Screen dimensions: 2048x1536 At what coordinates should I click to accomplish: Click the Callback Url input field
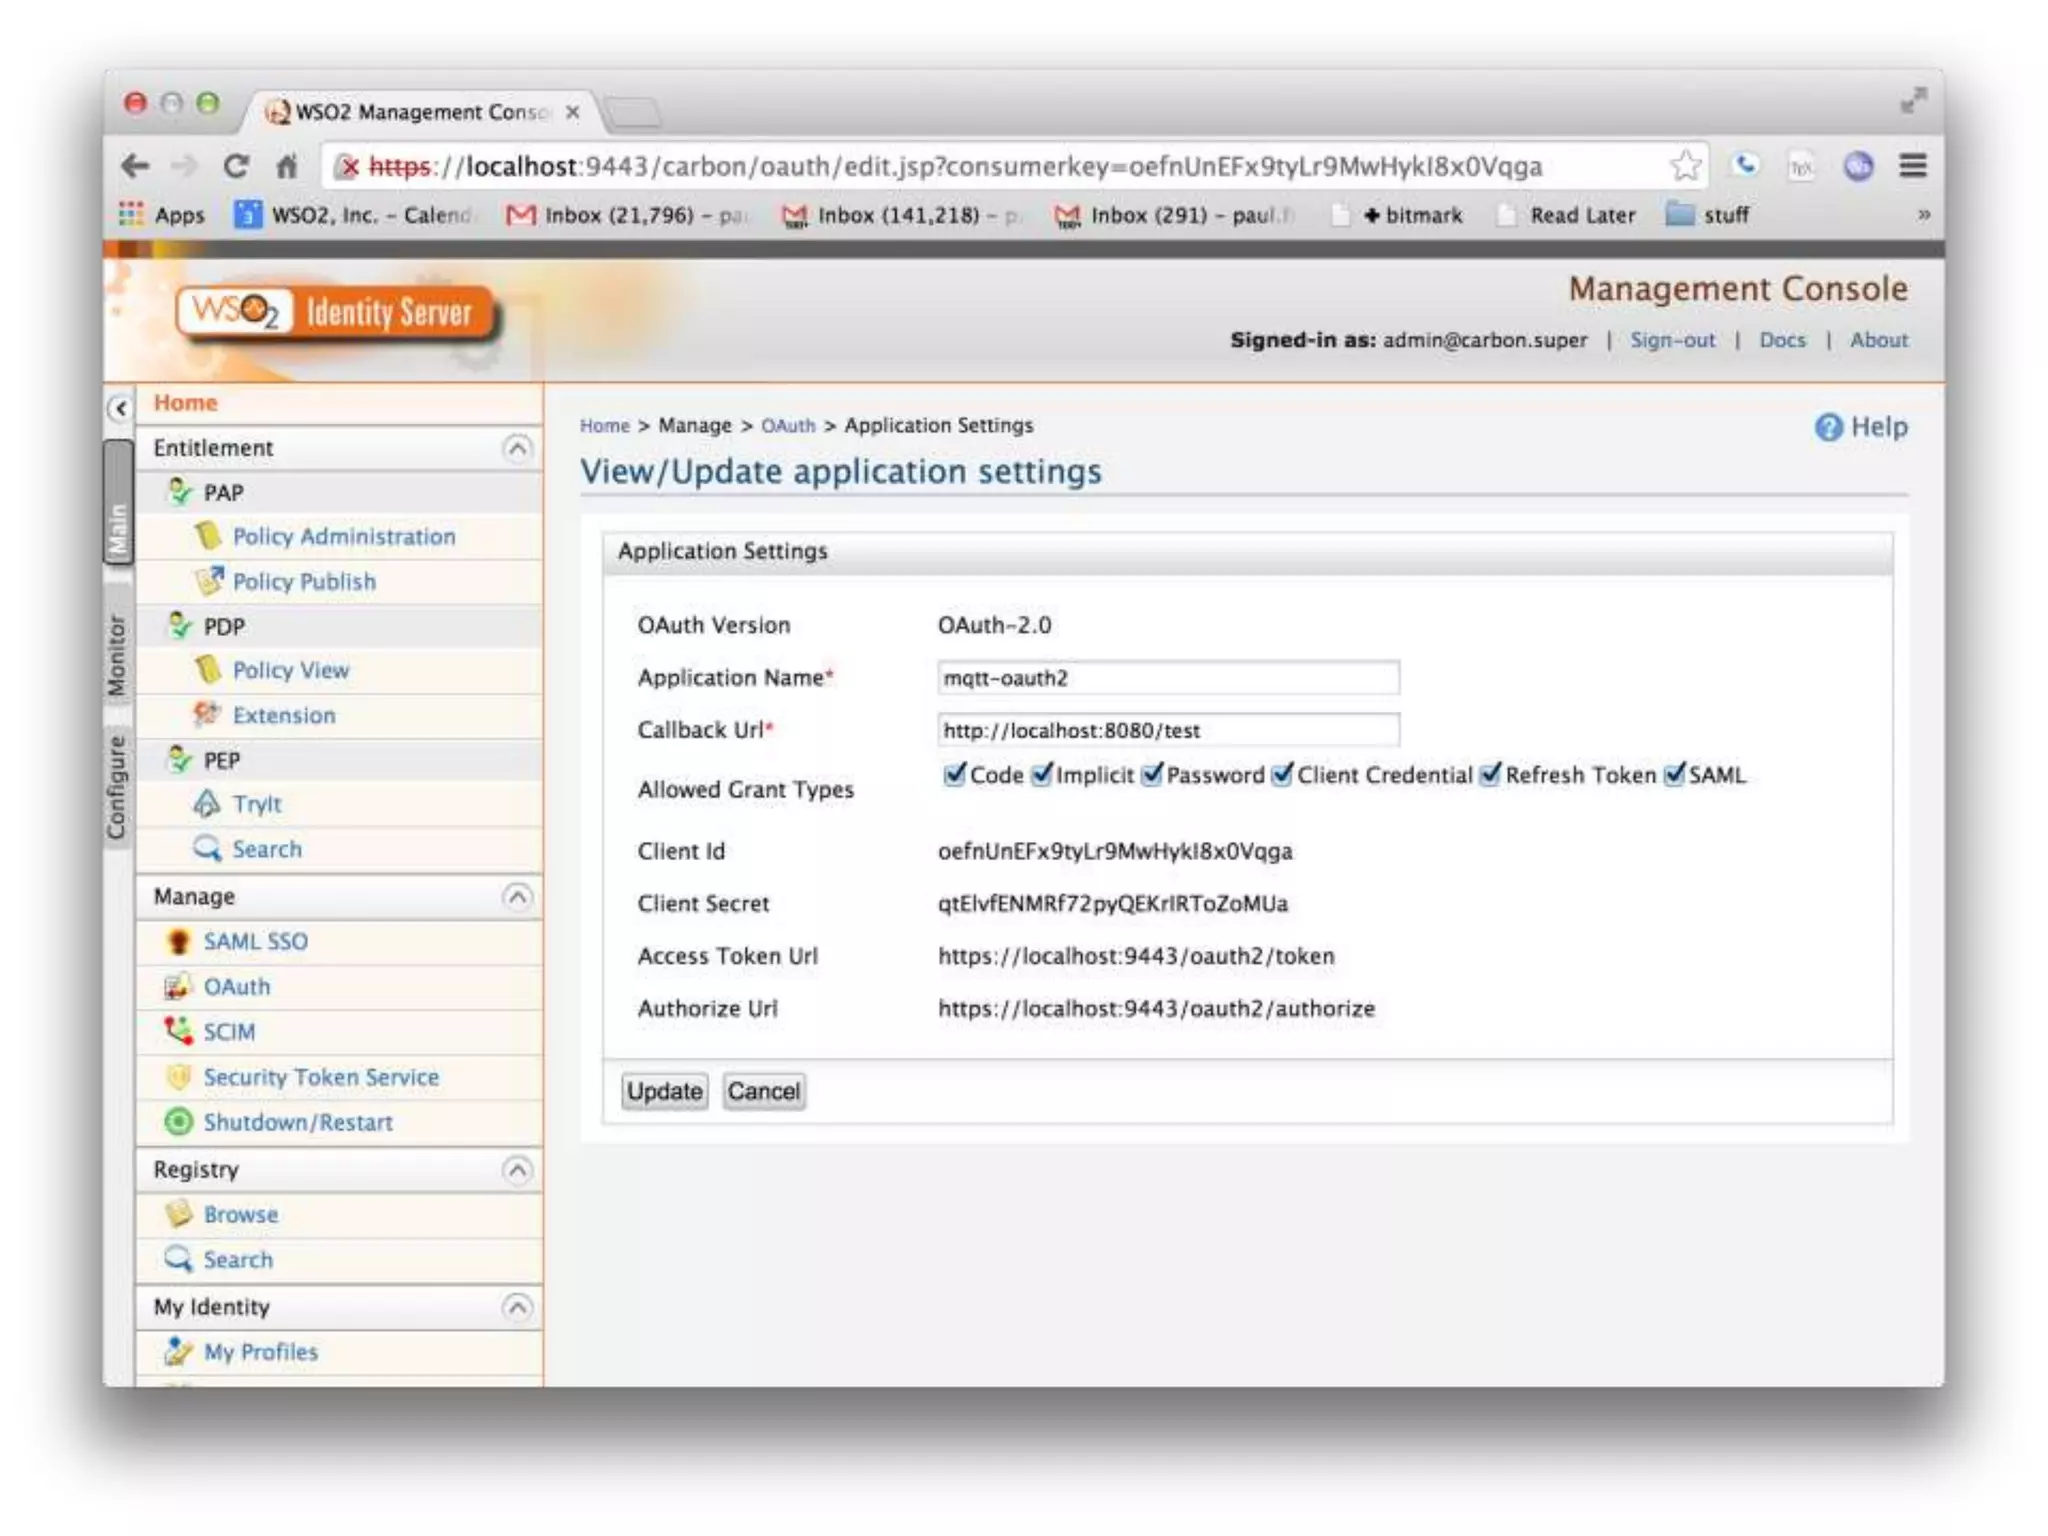1167,730
